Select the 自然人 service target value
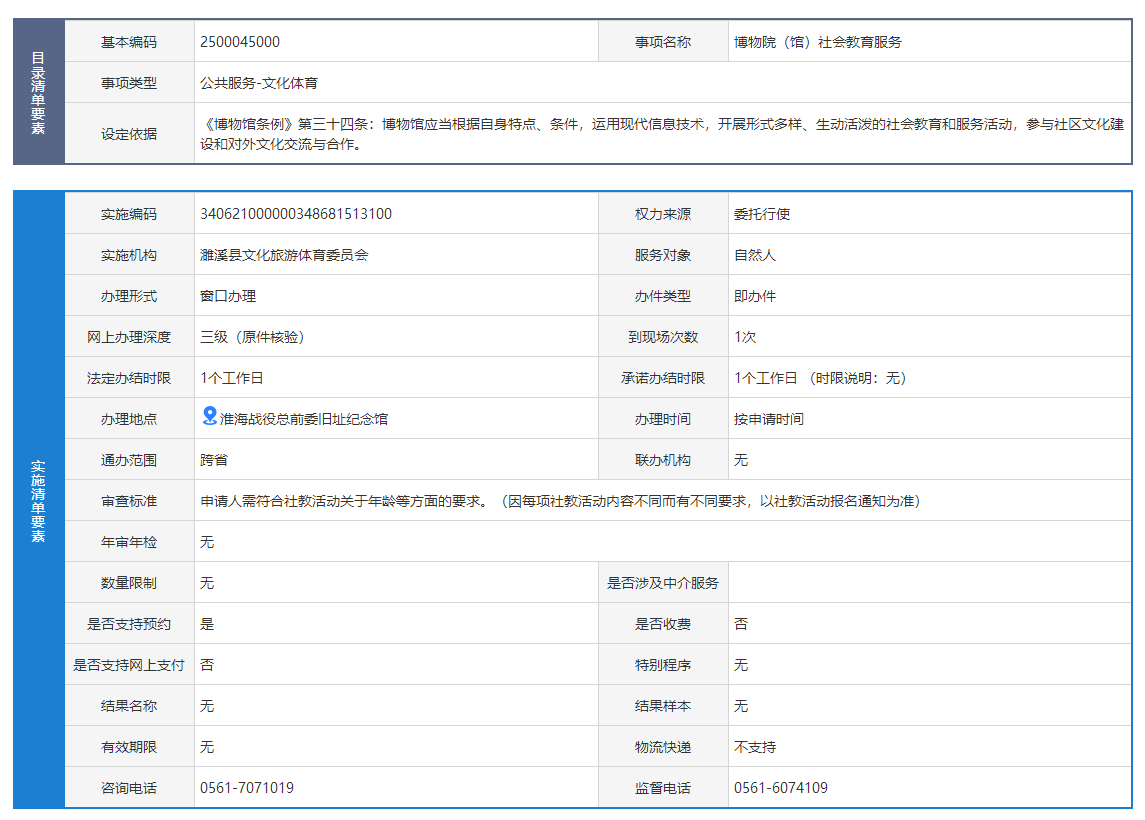1145x820 pixels. (x=755, y=255)
